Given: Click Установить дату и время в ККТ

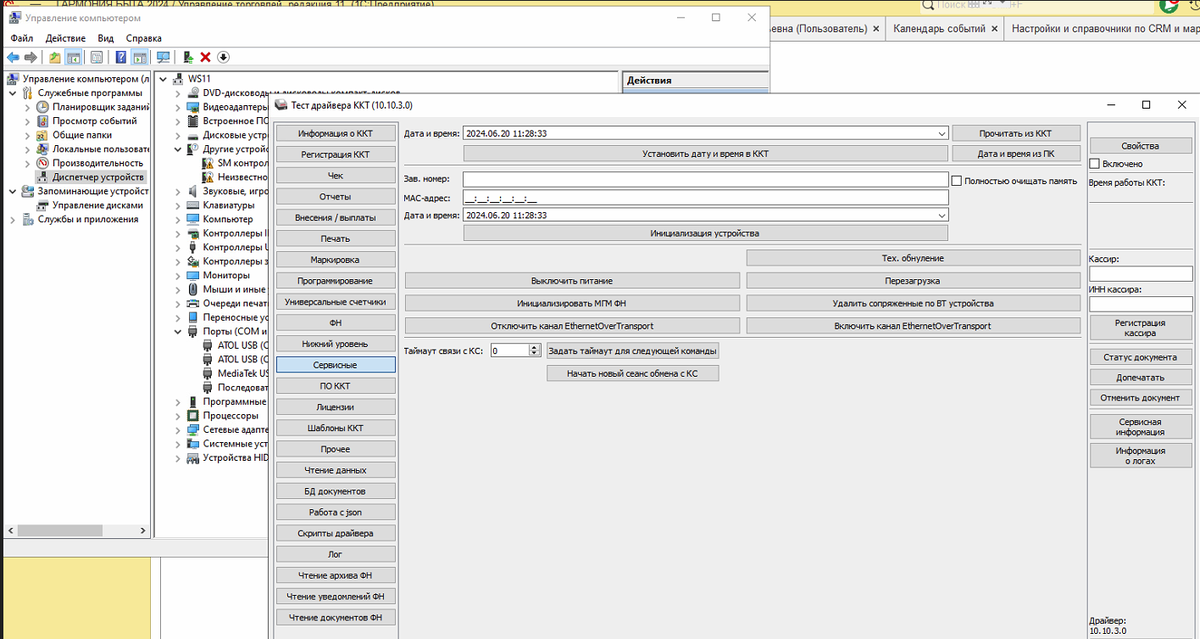Looking at the screenshot, I should point(705,154).
